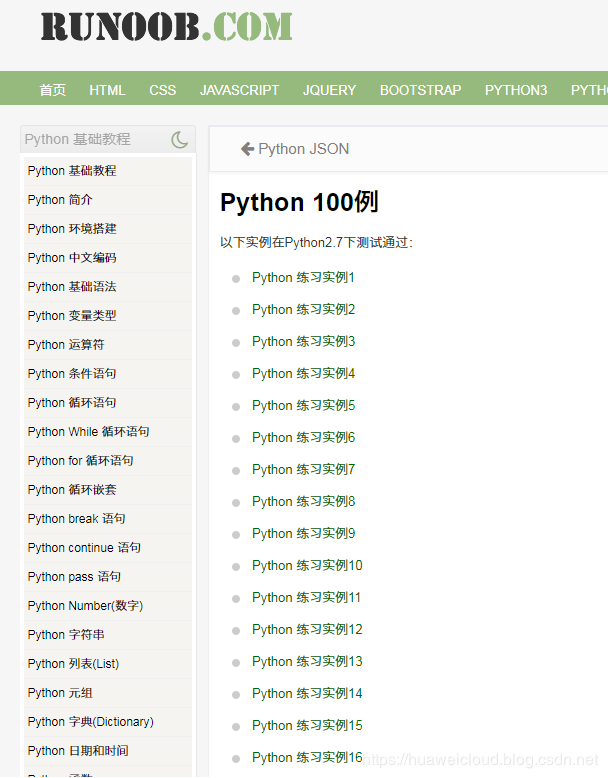The height and width of the screenshot is (778, 608).
Task: Open Python 练习实例15 link
Action: point(307,725)
